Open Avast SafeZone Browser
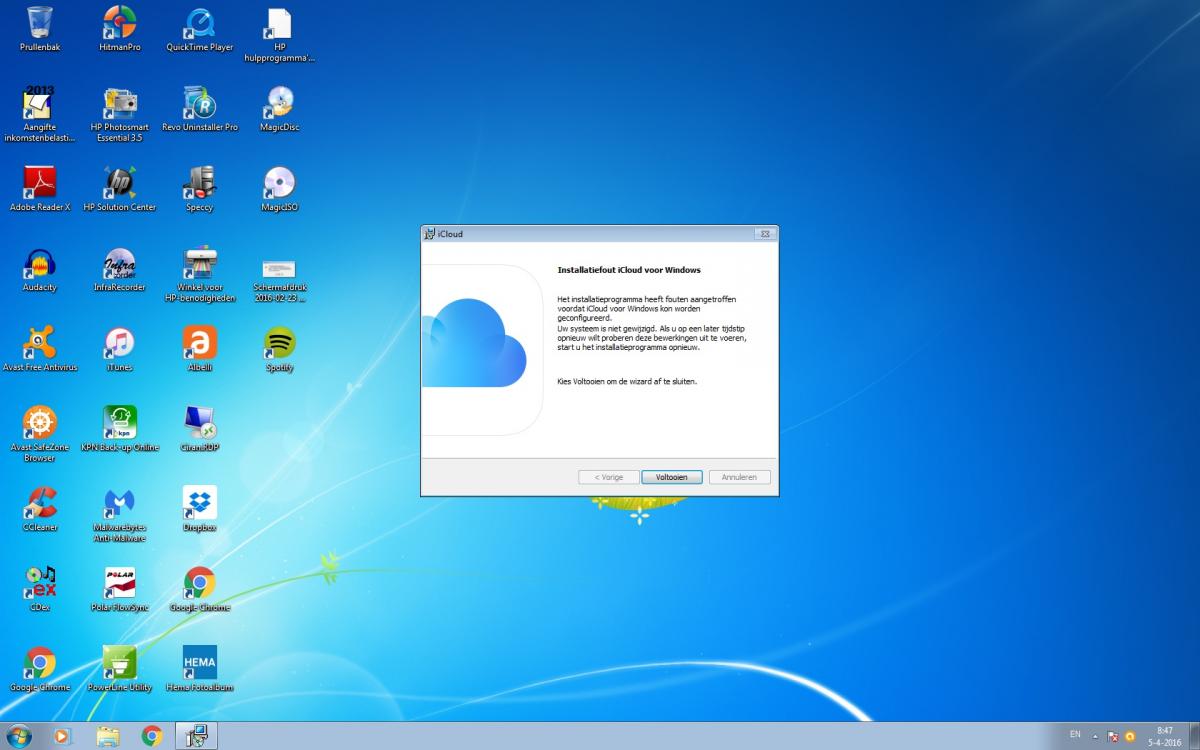Screen dimensions: 1200x750 40,434
